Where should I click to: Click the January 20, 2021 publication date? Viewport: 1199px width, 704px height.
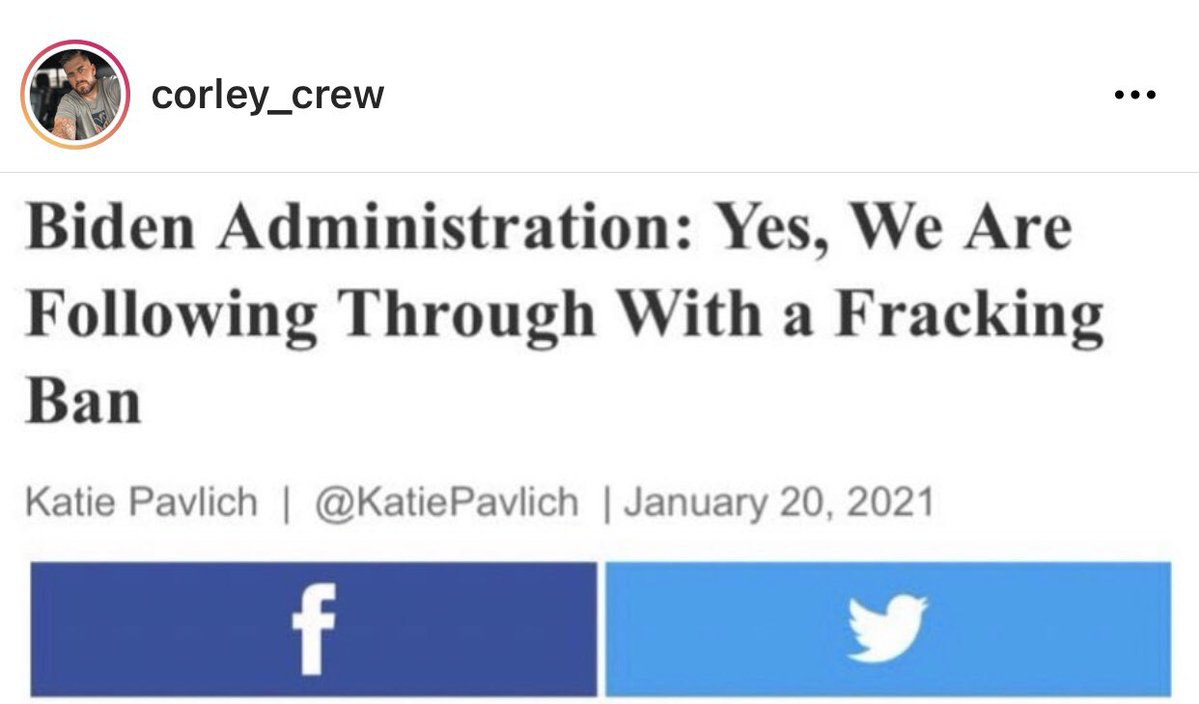point(778,502)
